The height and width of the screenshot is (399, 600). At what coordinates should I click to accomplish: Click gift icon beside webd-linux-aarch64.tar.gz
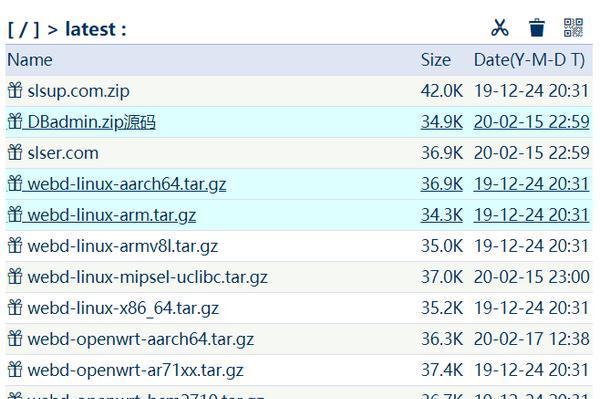tap(15, 184)
